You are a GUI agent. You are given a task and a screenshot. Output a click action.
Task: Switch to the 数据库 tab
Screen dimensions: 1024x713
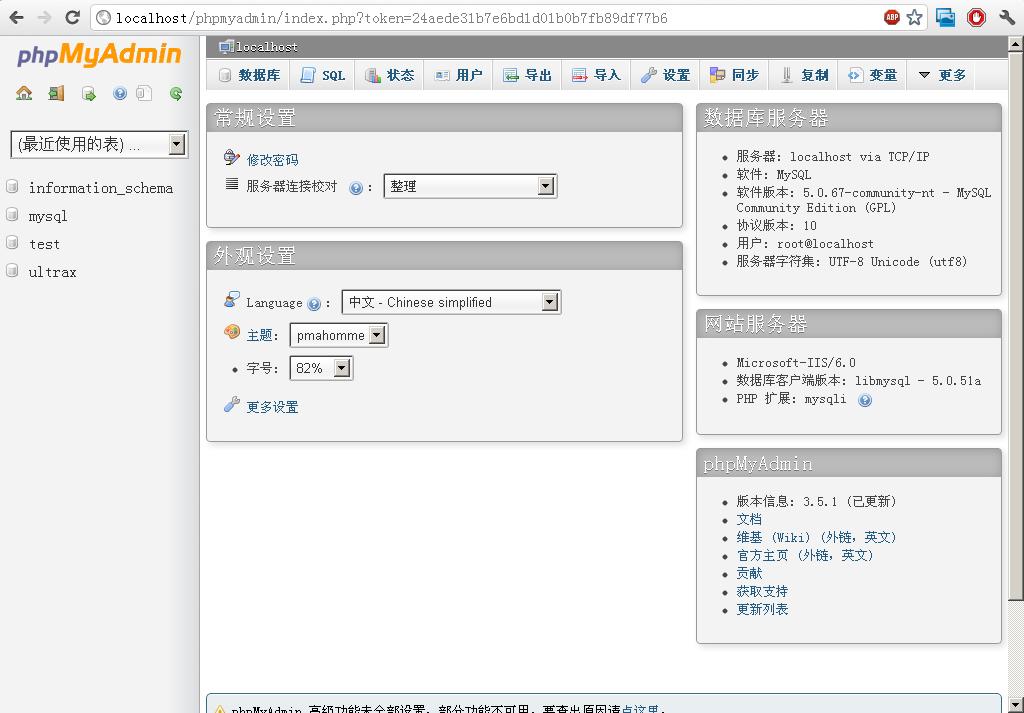[249, 75]
